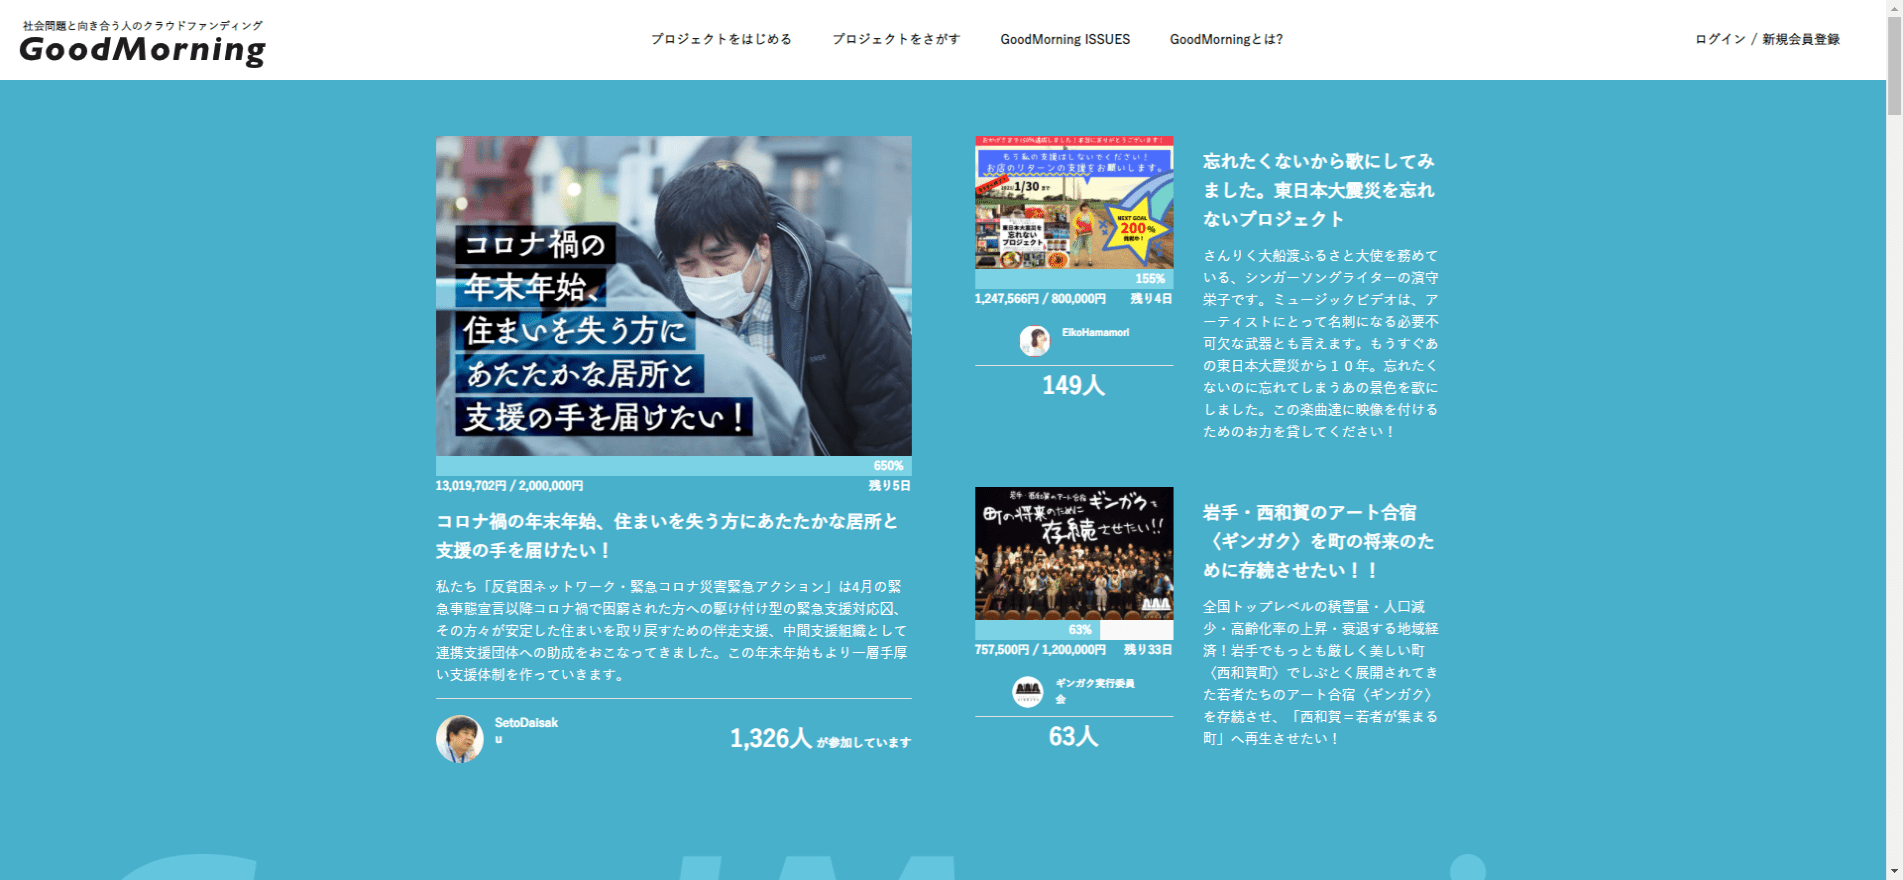Click amount 1,247,566円 / 800,000円

click(1040, 298)
